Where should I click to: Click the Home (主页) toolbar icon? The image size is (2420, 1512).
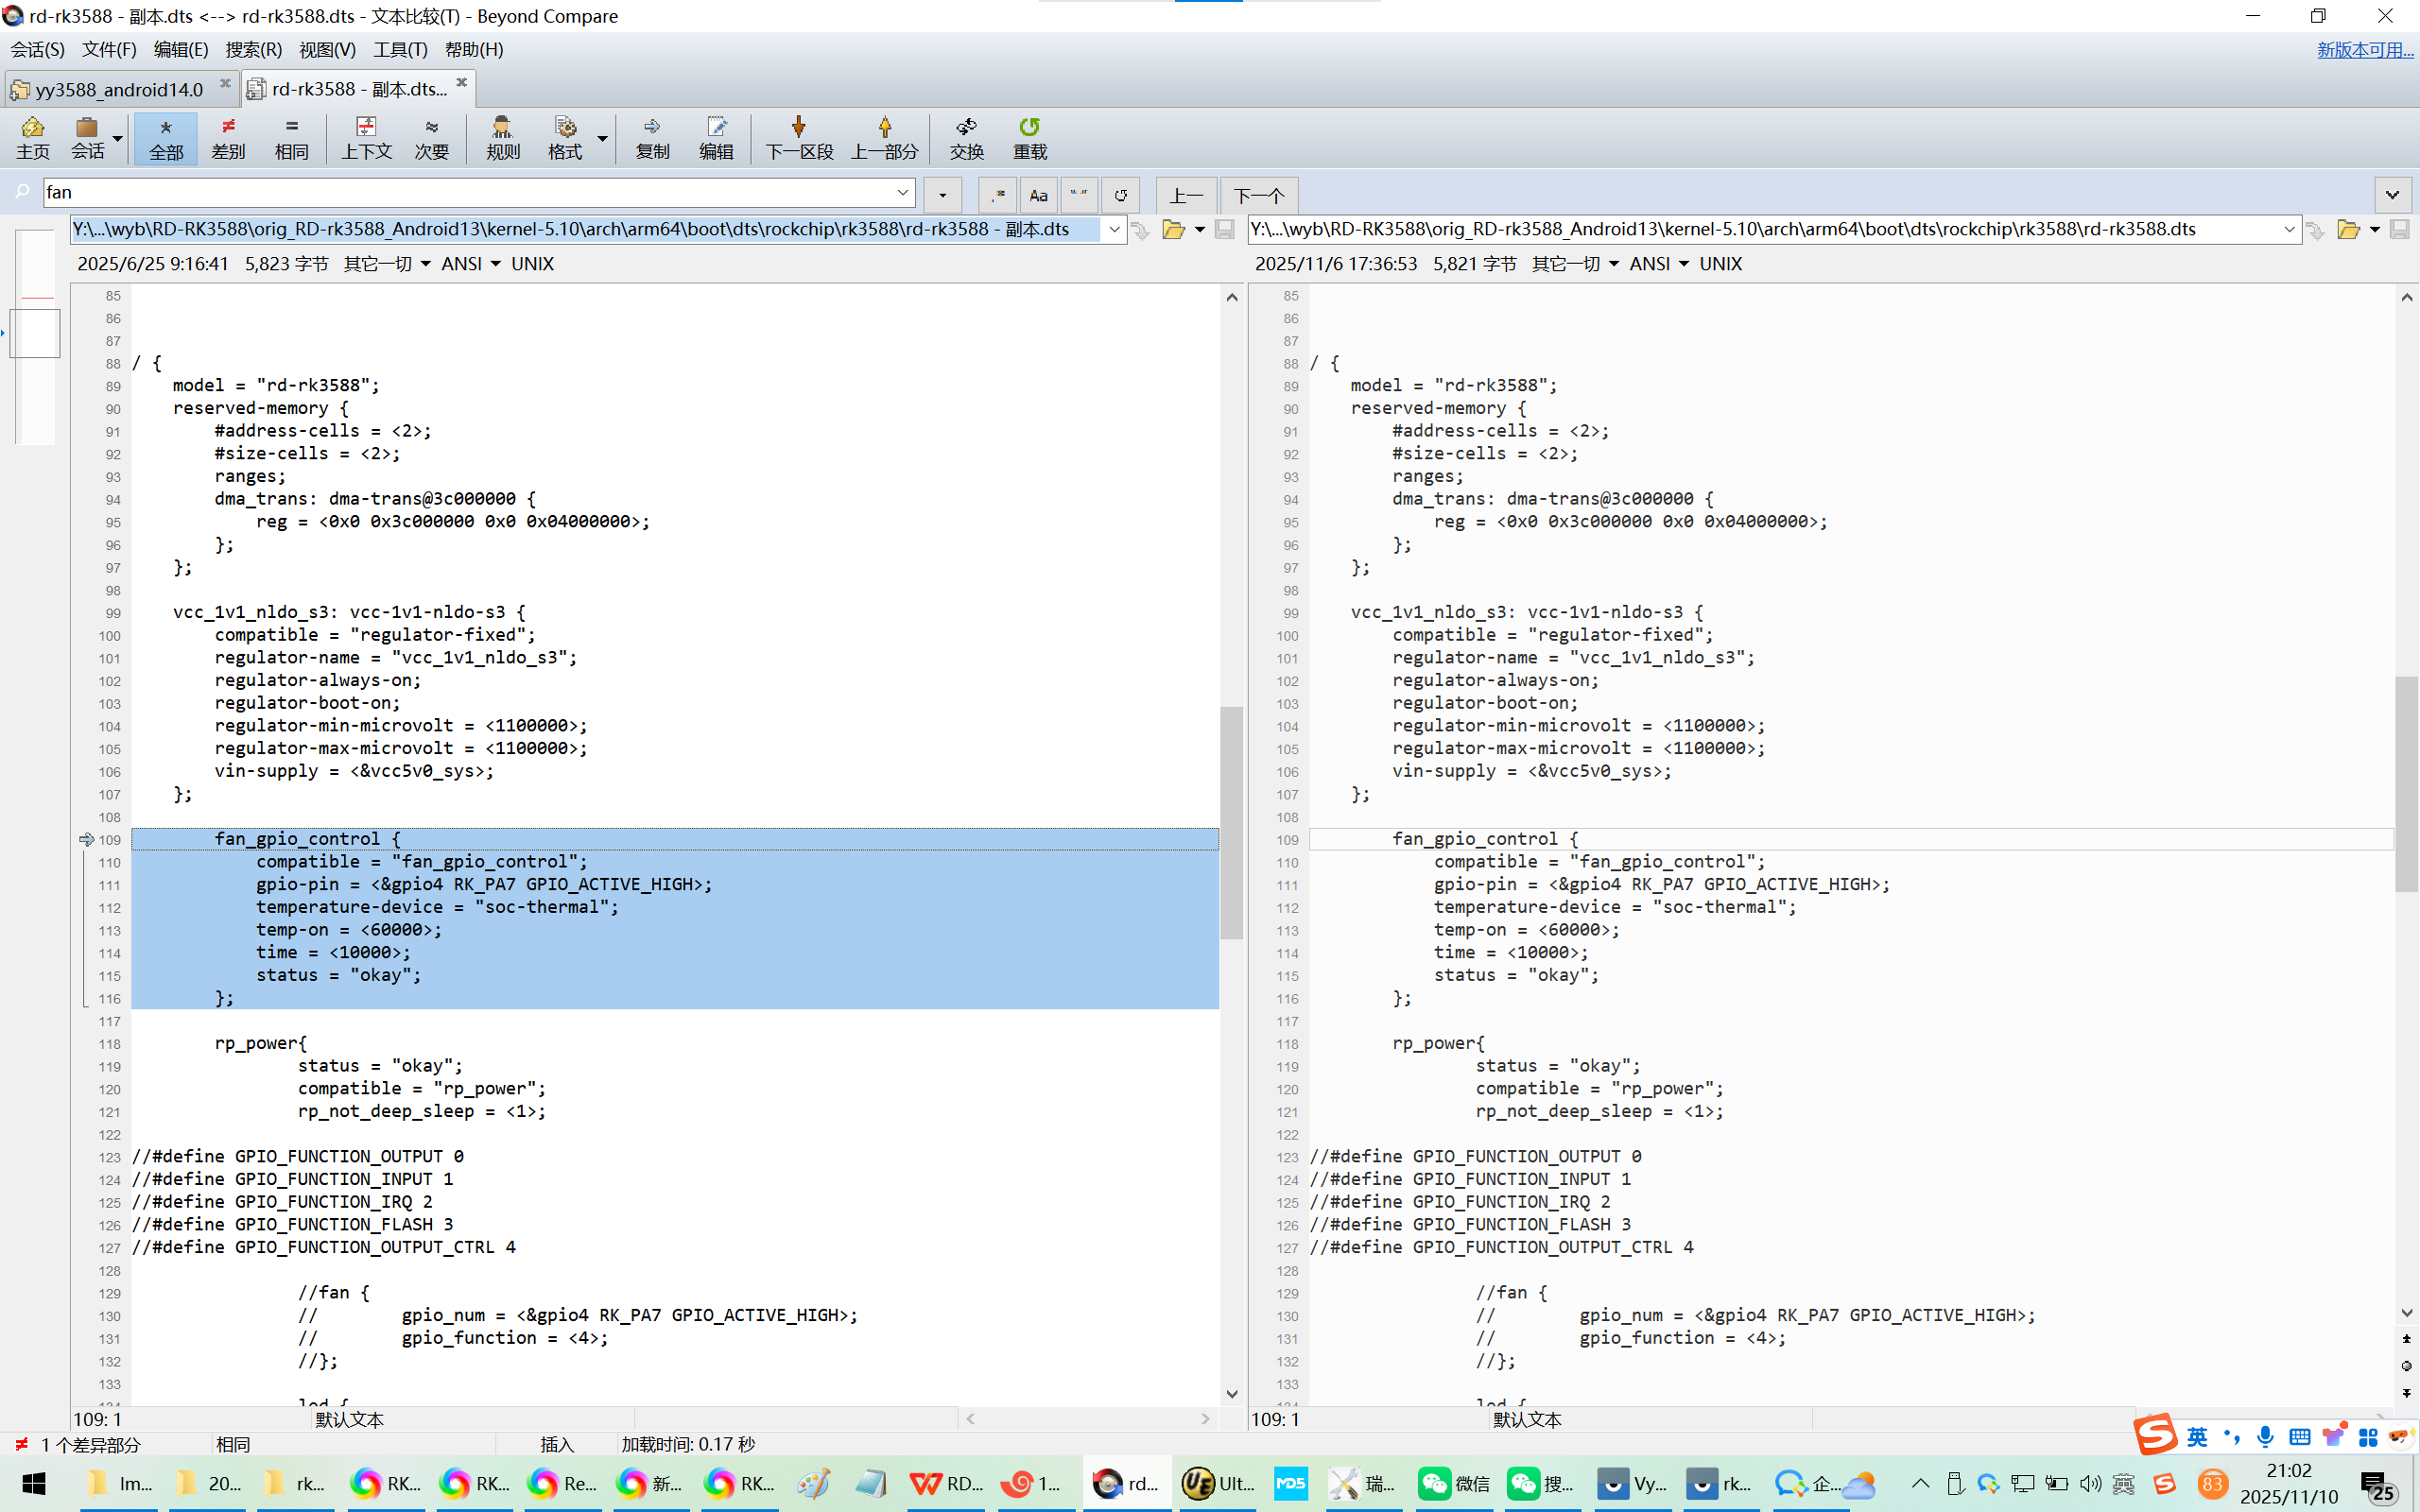(32, 137)
